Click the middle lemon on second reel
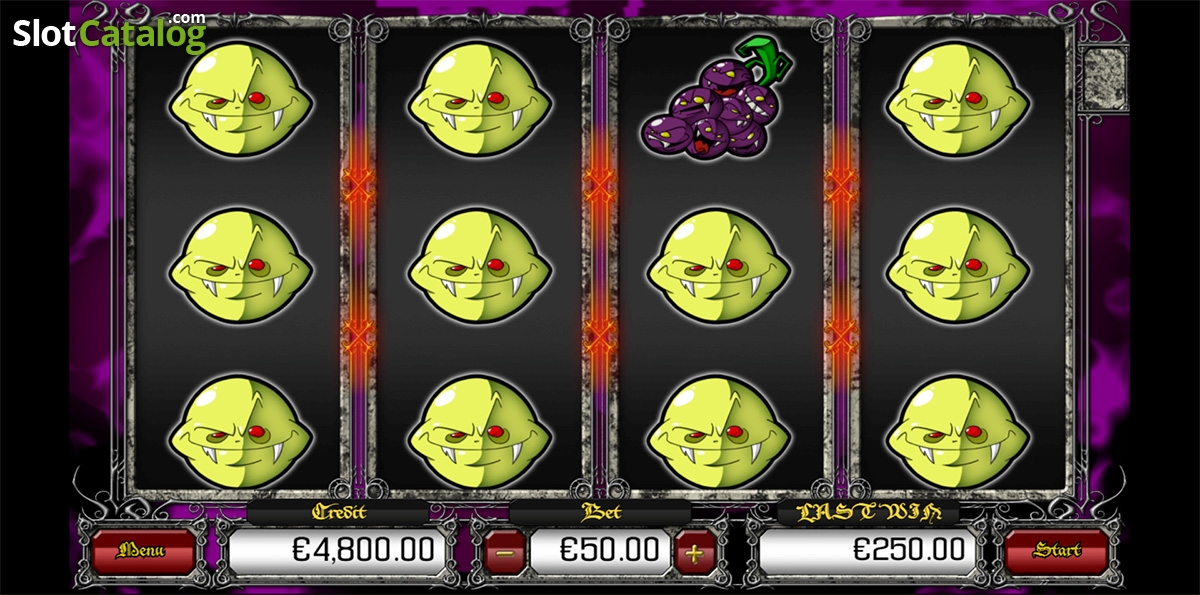Viewport: 1200px width, 595px height. tap(480, 265)
